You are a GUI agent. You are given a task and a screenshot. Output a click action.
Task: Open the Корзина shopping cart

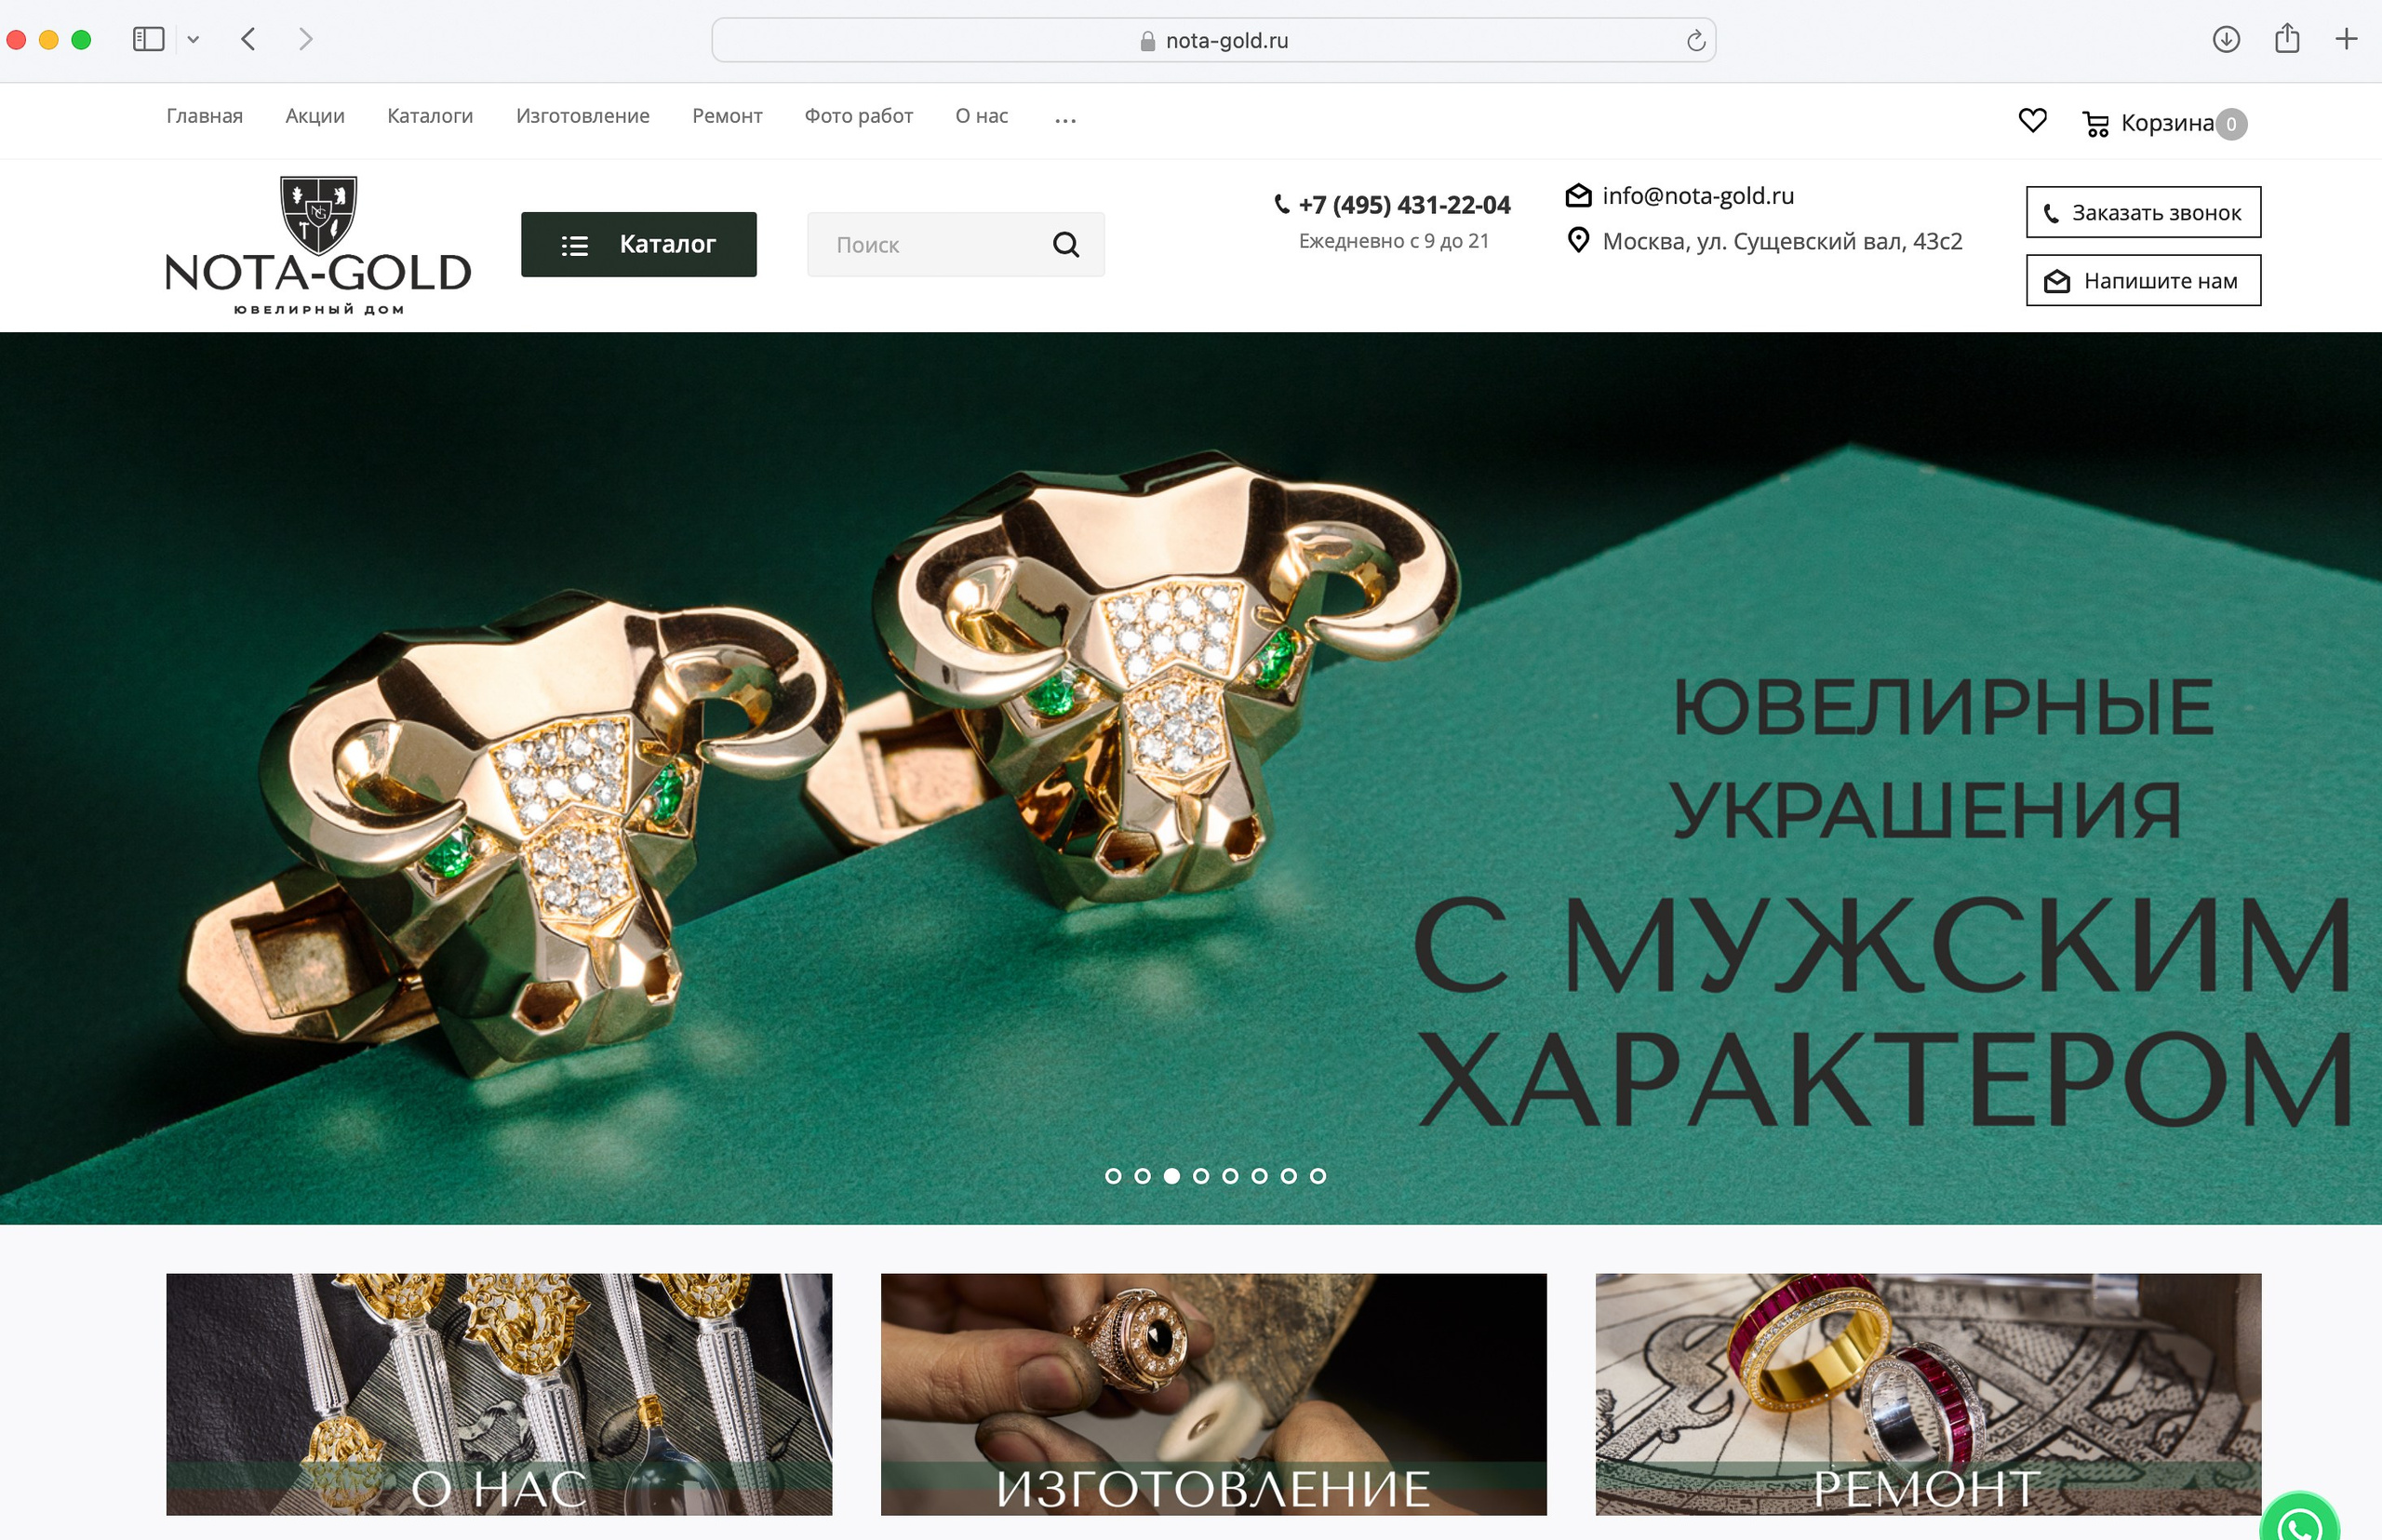click(2164, 123)
